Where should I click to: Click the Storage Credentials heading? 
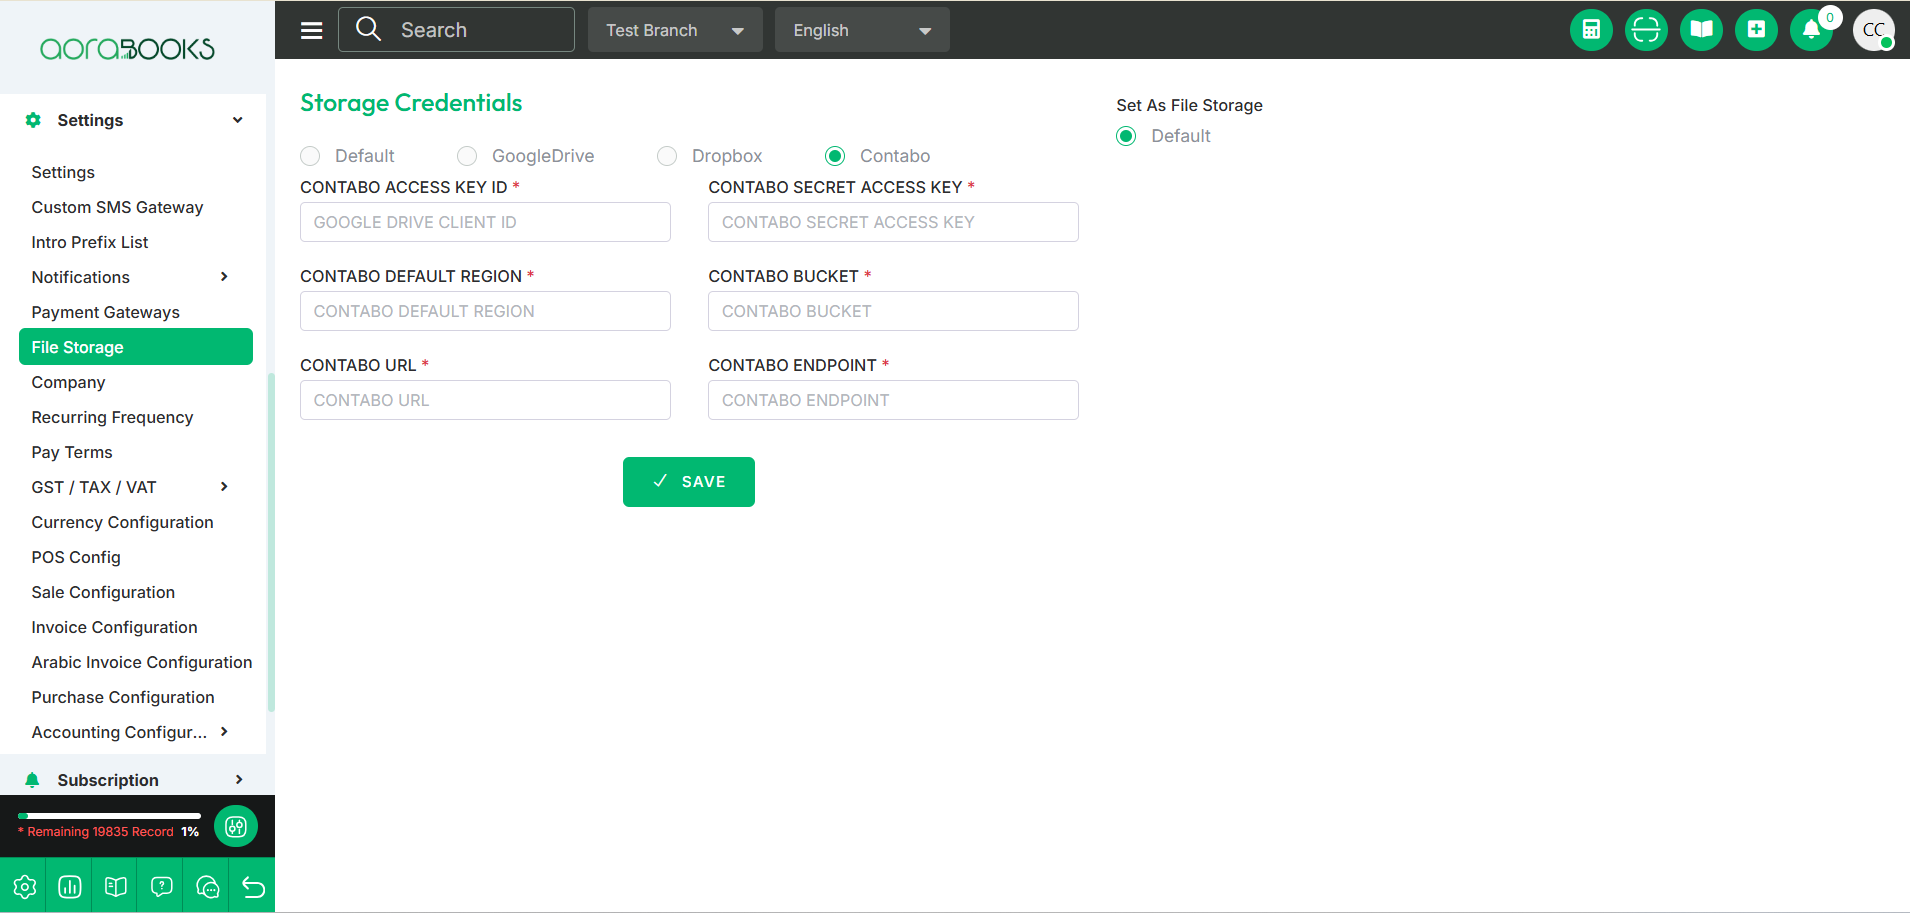(x=411, y=103)
